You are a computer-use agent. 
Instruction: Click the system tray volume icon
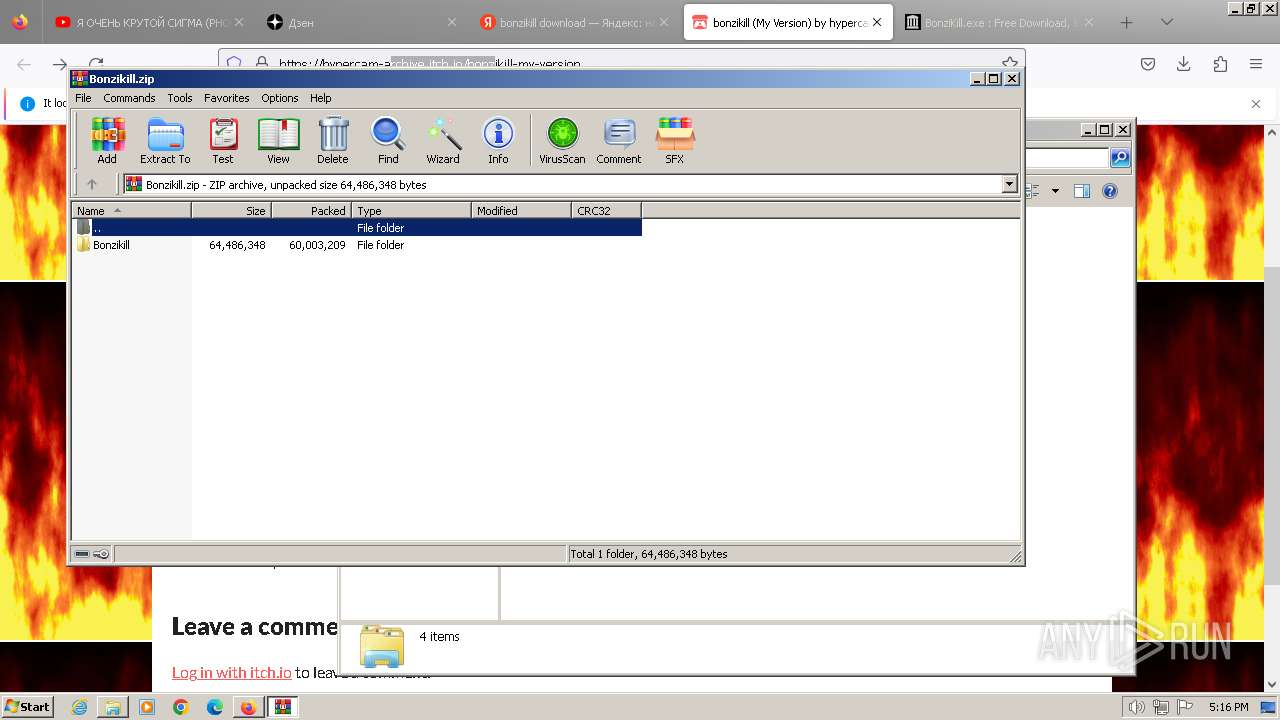pyautogui.click(x=1136, y=707)
